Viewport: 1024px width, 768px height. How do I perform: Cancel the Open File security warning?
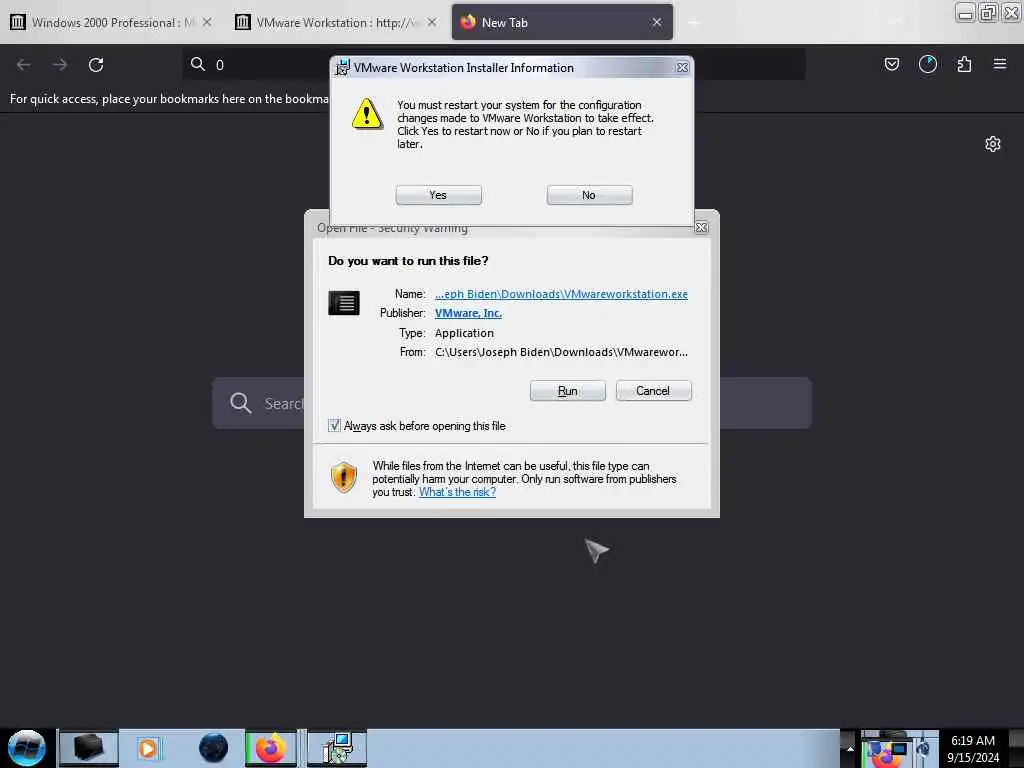tap(653, 391)
